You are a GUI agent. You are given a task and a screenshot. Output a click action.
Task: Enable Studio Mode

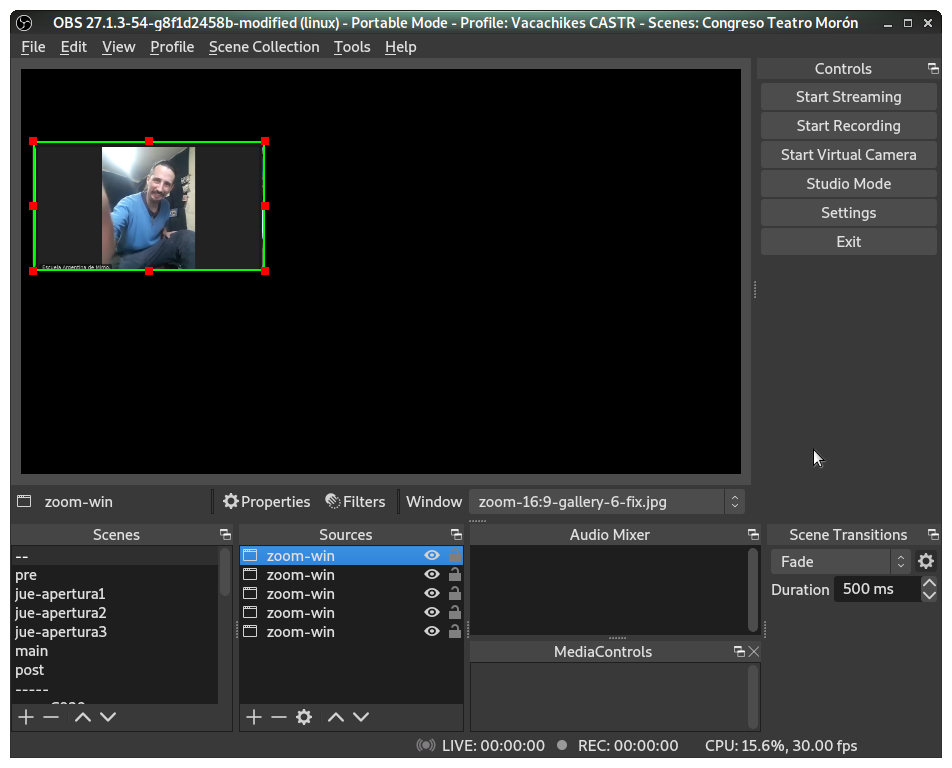click(847, 183)
